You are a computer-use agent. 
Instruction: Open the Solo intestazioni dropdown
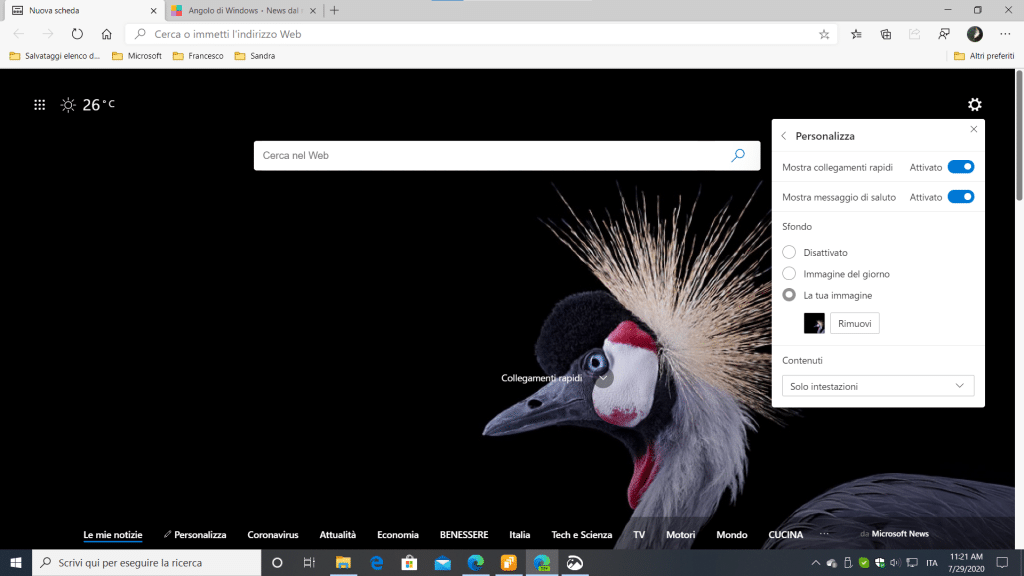tap(877, 386)
